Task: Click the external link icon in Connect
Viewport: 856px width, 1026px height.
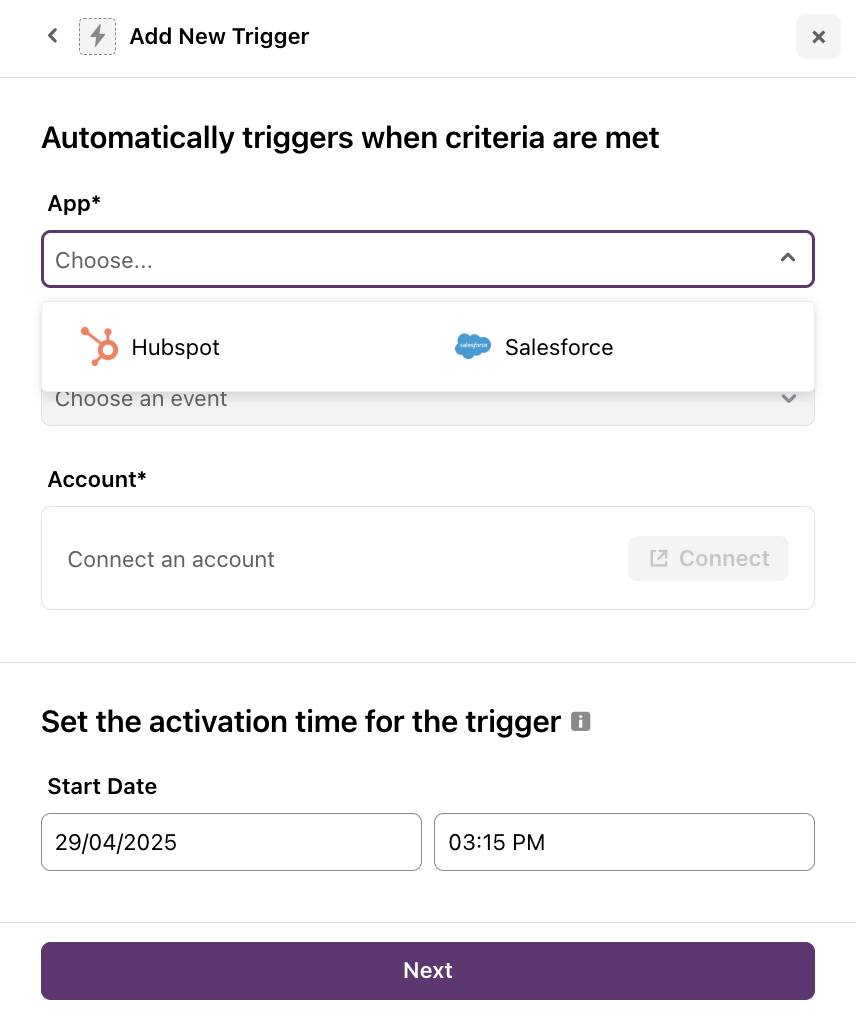Action: click(x=658, y=558)
